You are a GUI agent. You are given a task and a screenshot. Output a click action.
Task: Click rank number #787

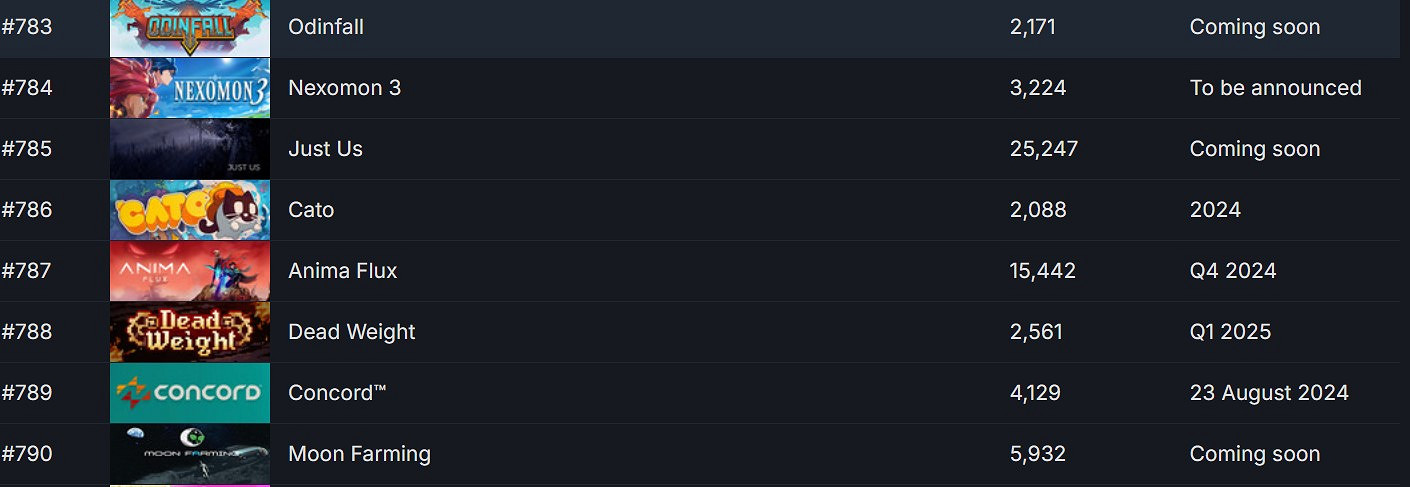click(x=27, y=271)
